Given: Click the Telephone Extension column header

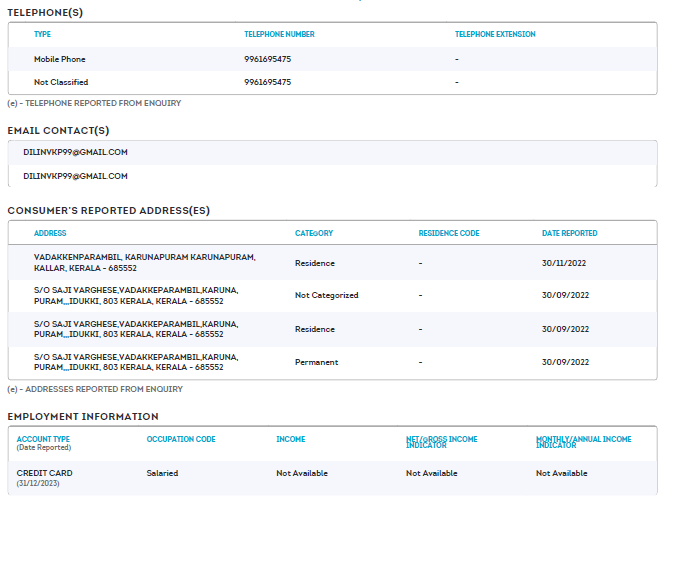Looking at the screenshot, I should click(x=495, y=34).
